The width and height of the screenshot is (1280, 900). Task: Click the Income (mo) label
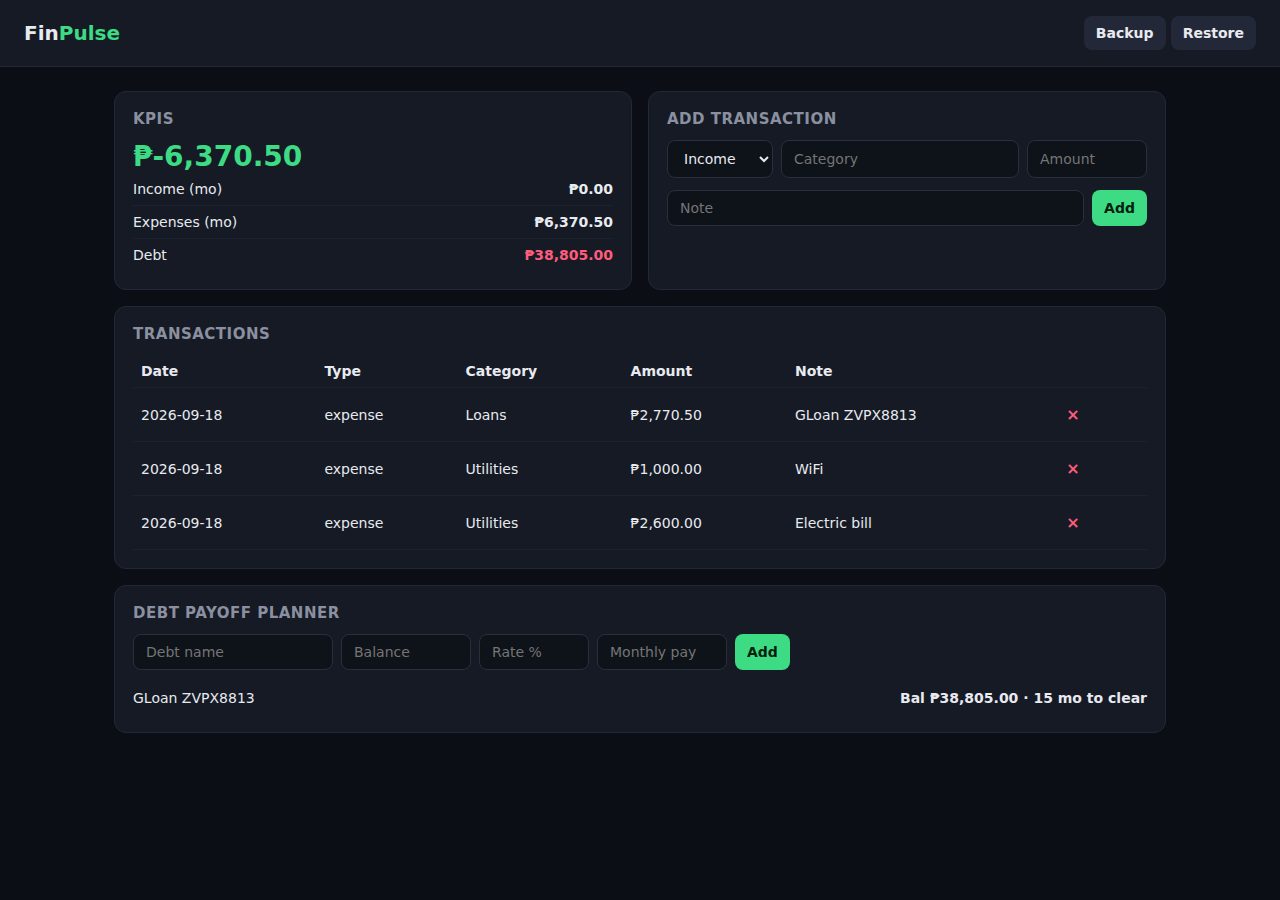point(178,189)
